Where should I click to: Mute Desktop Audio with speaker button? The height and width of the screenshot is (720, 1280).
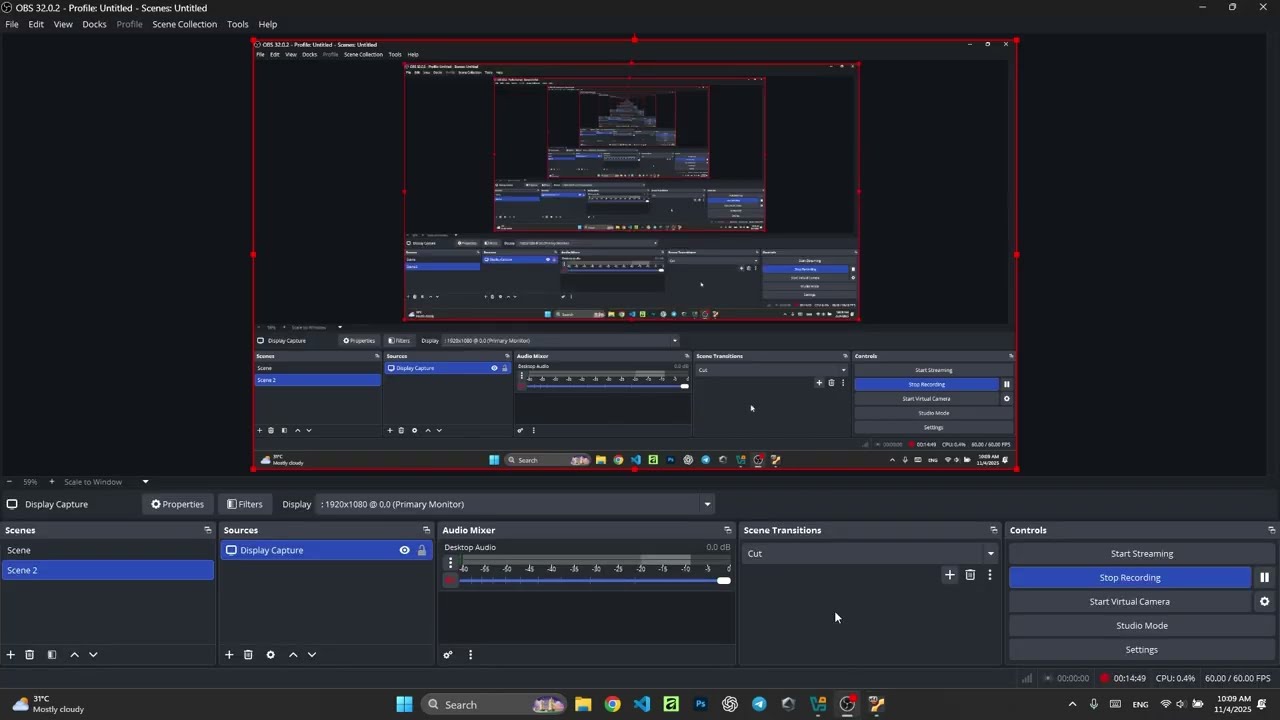click(x=450, y=580)
